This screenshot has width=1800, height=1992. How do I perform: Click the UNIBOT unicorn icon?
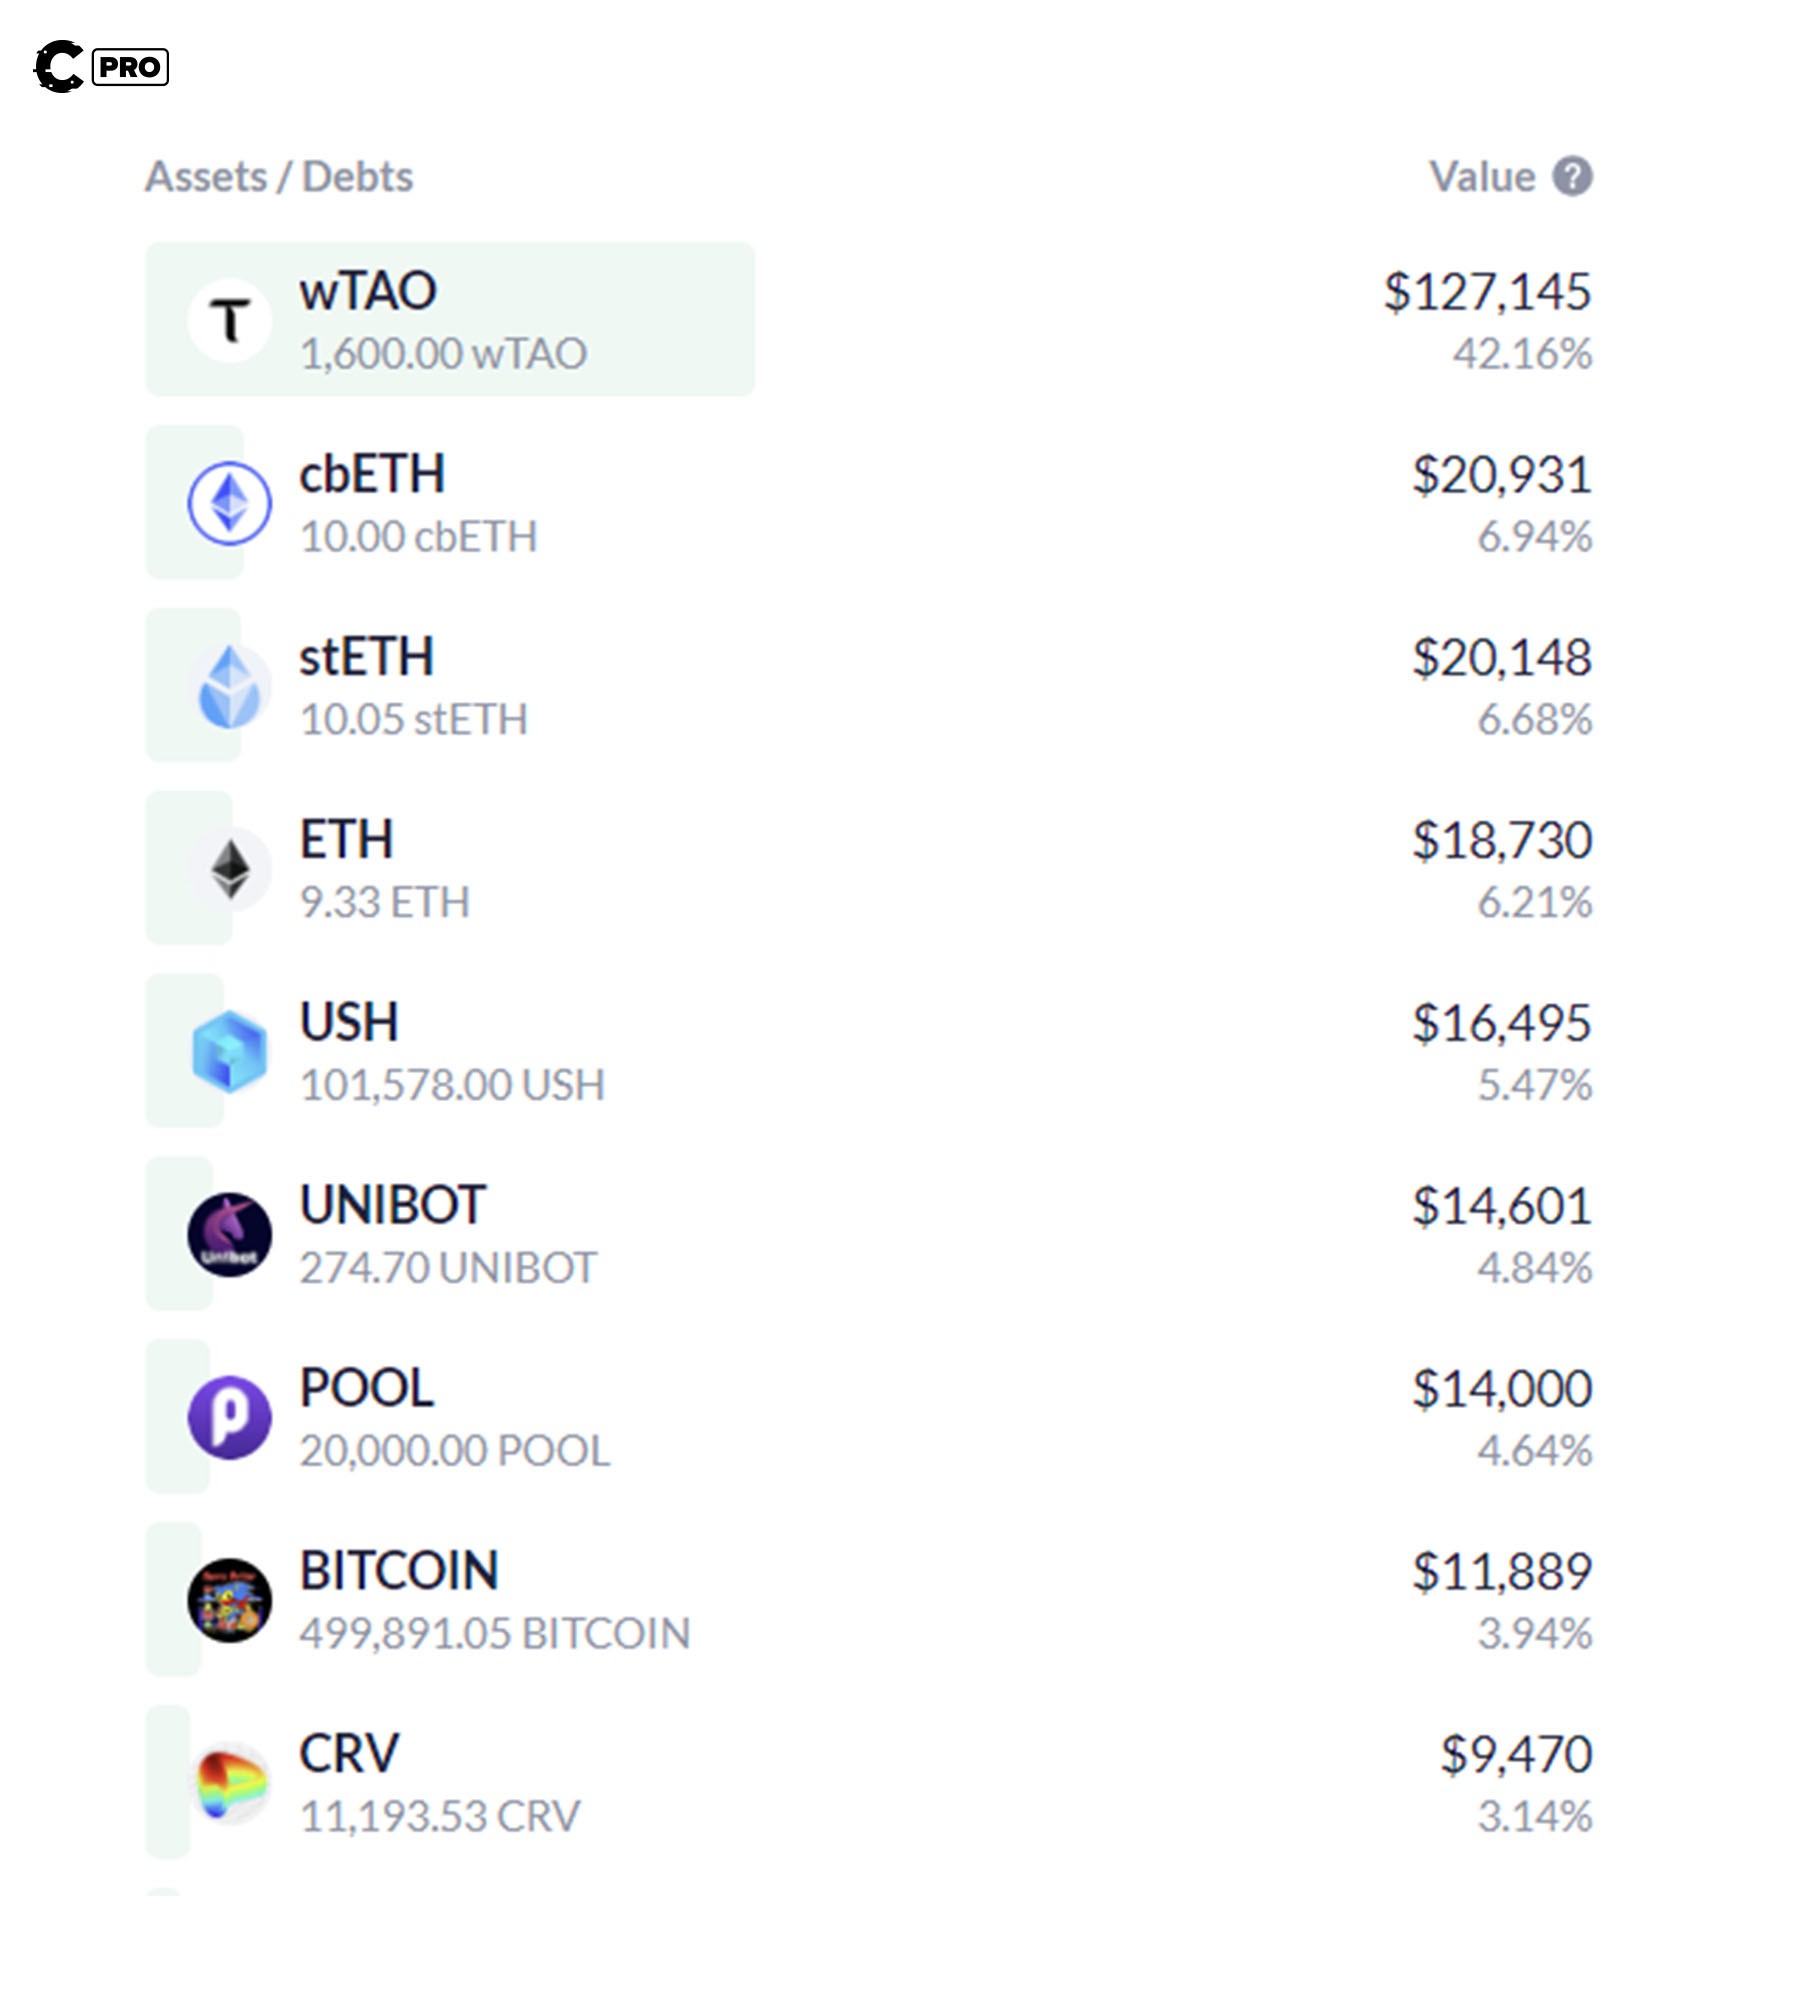coord(229,1234)
